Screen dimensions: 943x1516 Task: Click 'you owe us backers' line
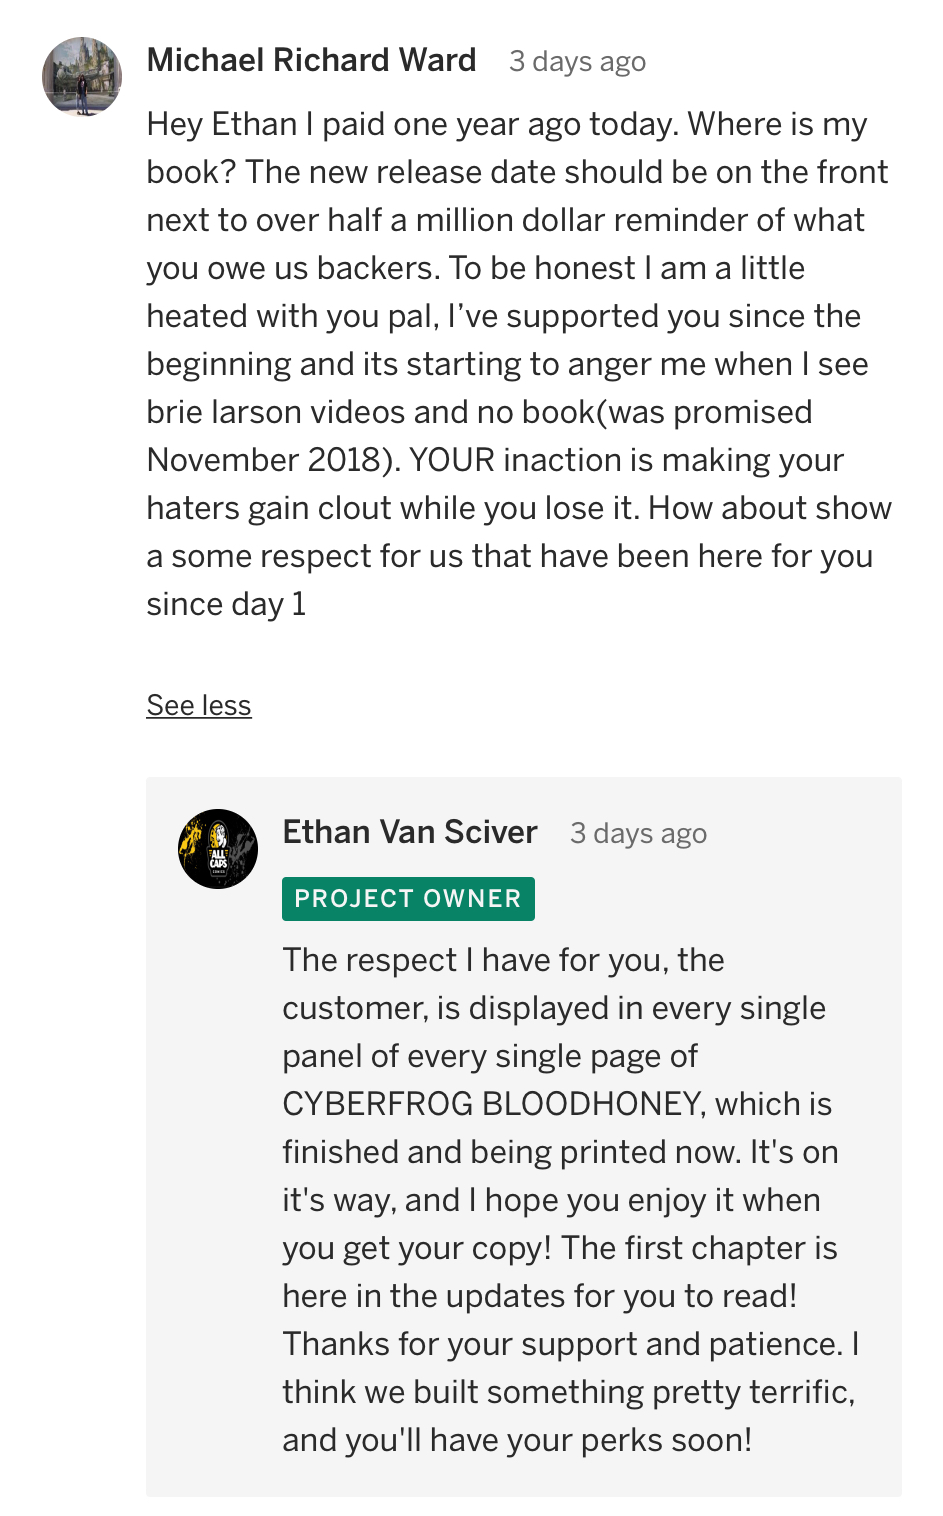click(293, 268)
